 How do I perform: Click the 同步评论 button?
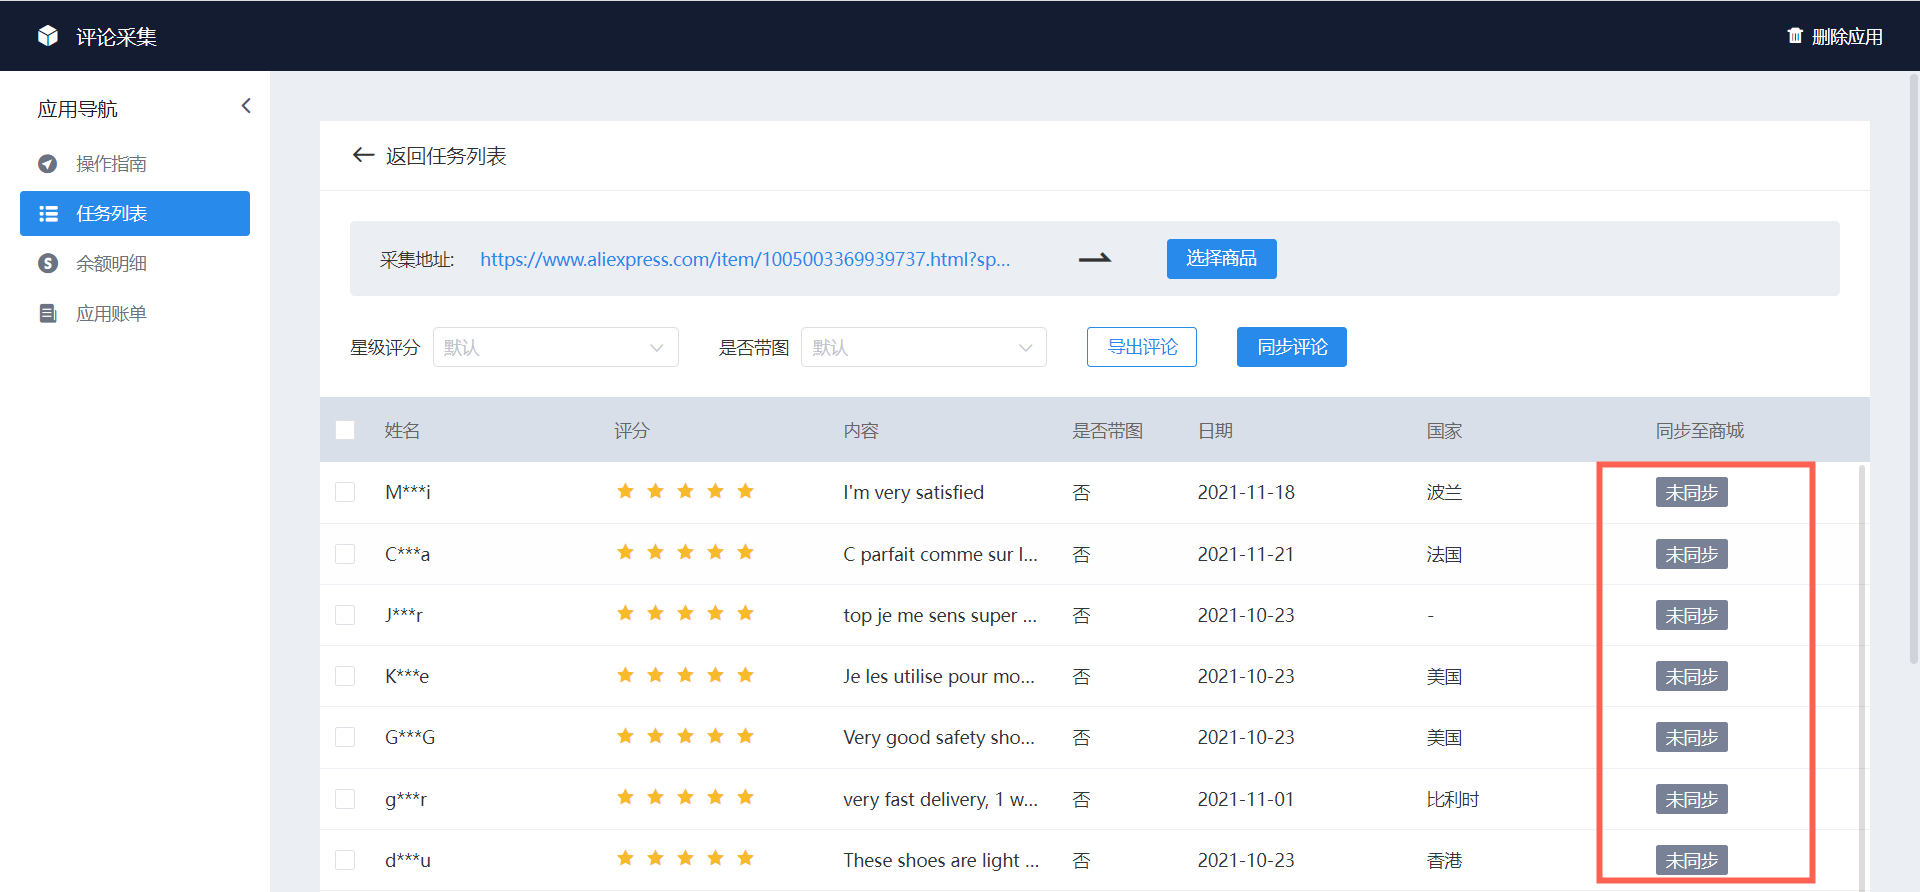point(1292,347)
